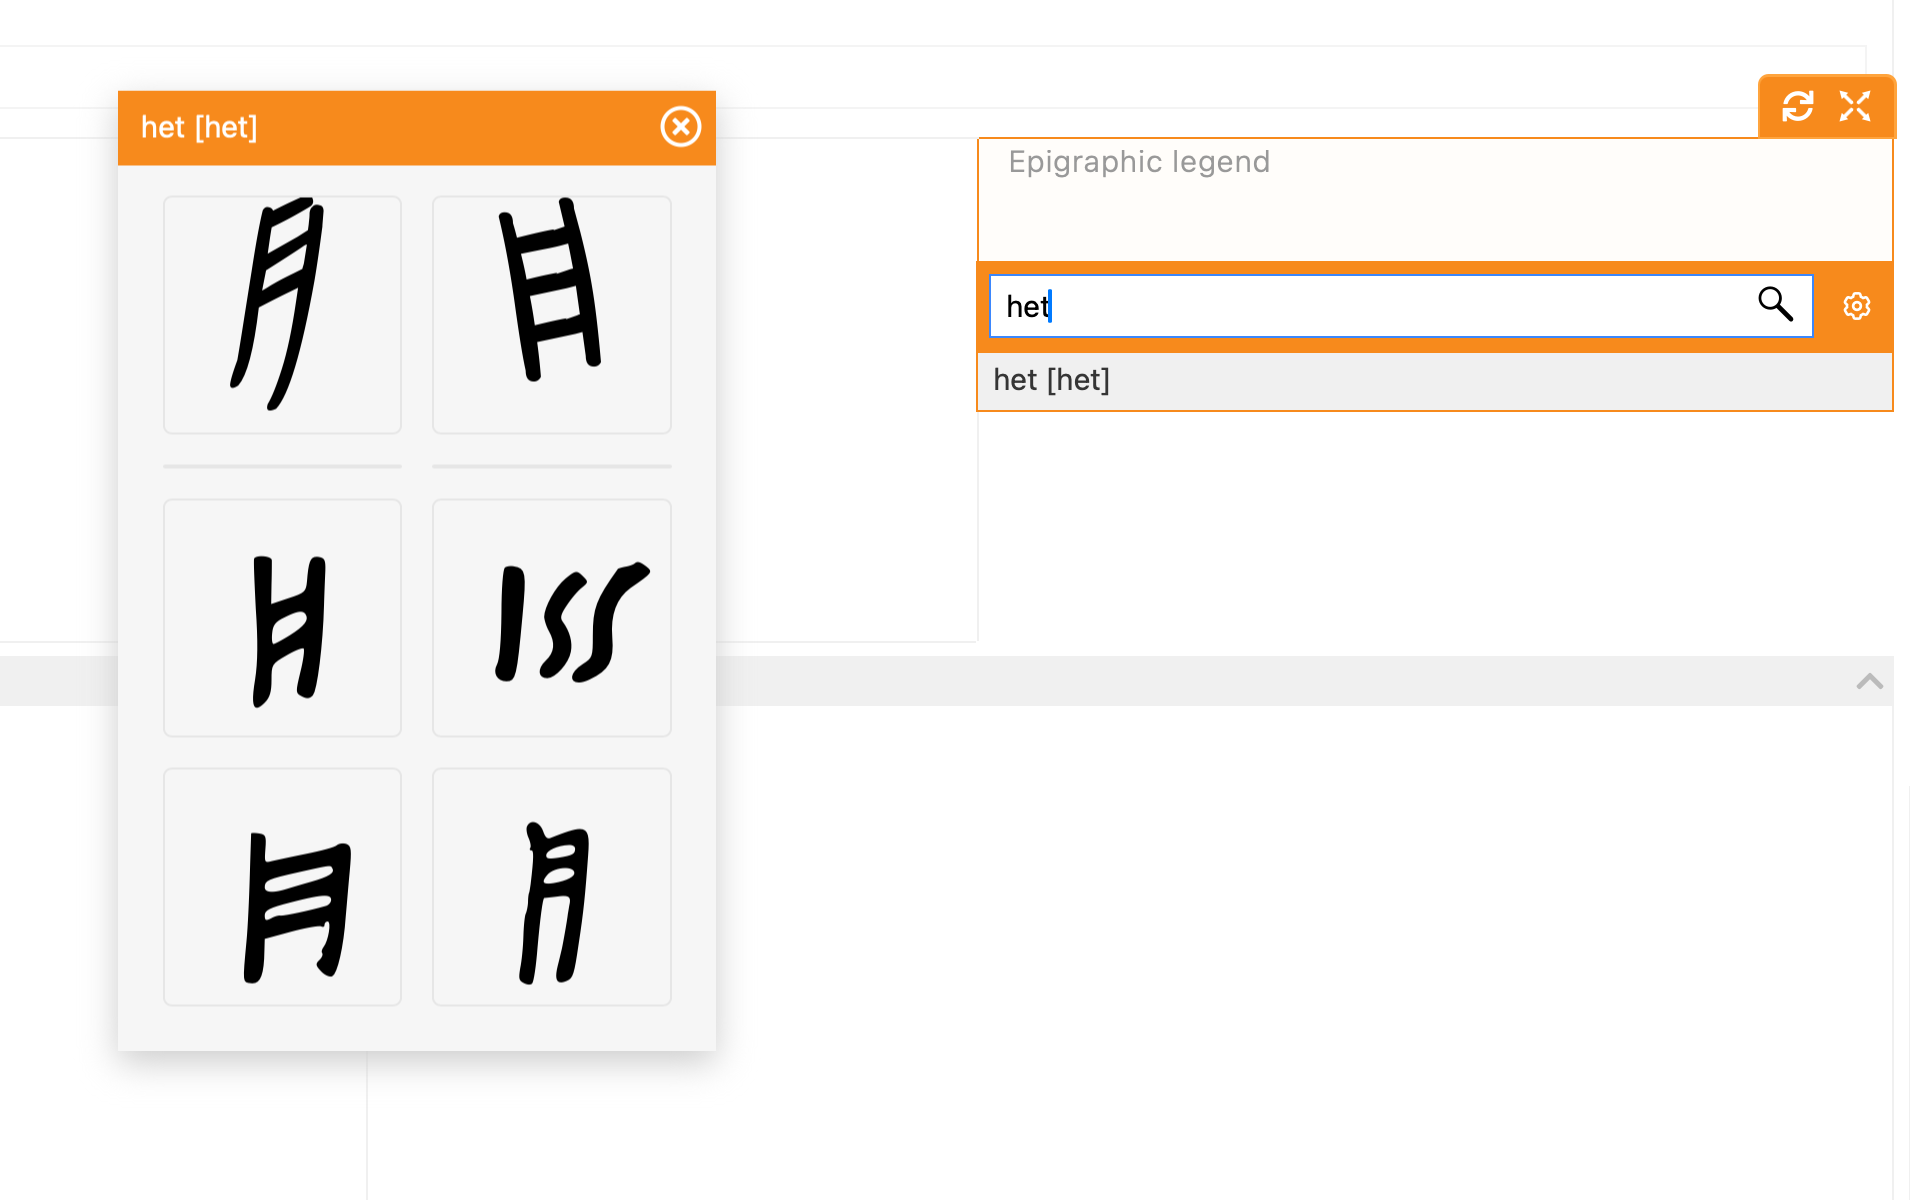Collapse the section using the up chevron
Viewport: 1910px width, 1200px height.
pyautogui.click(x=1869, y=681)
